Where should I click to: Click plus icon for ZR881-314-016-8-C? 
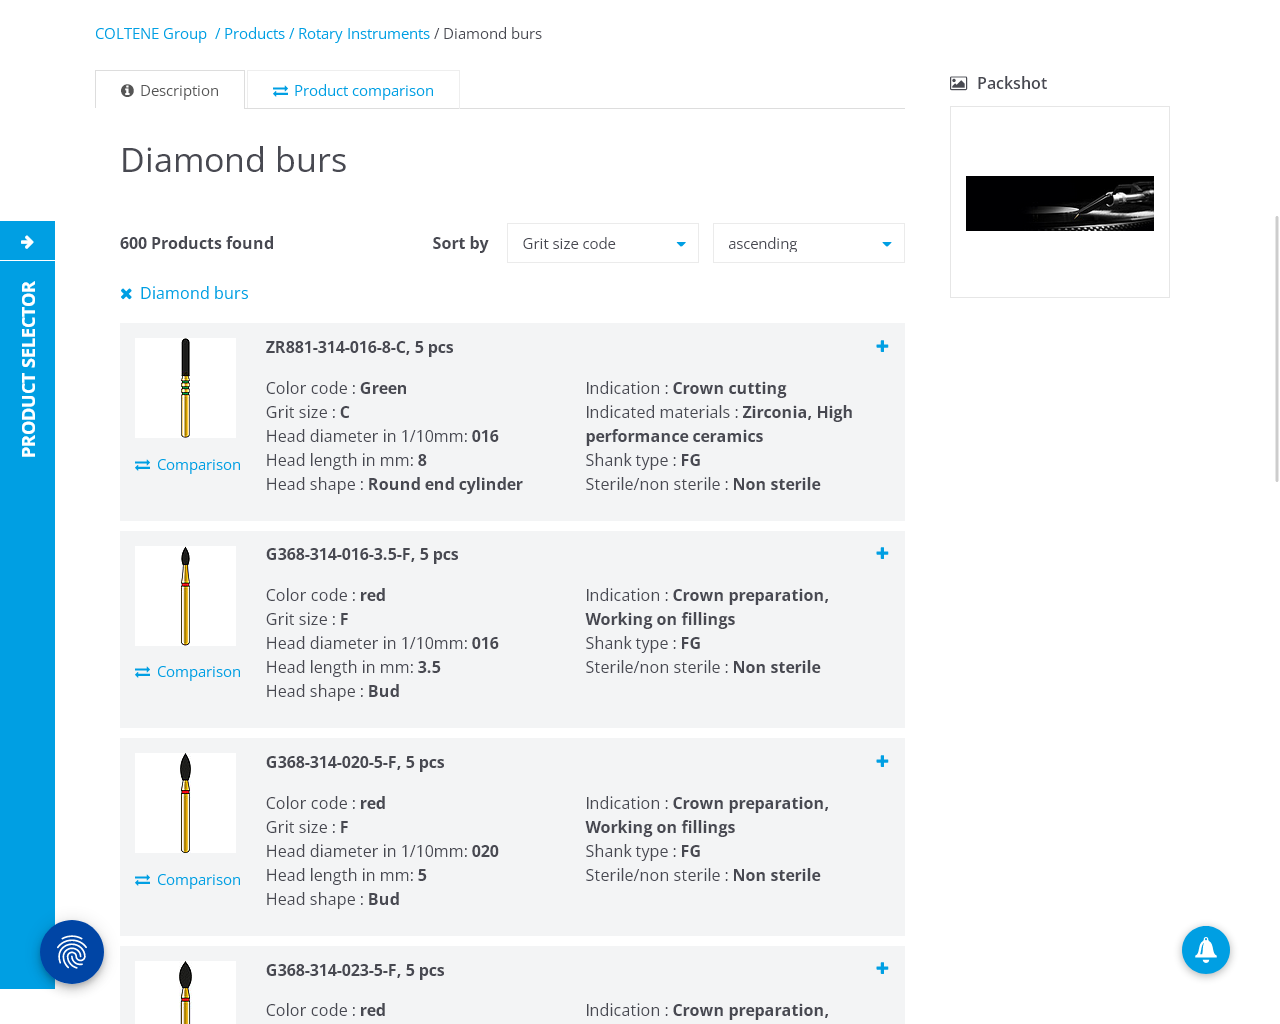(x=882, y=346)
